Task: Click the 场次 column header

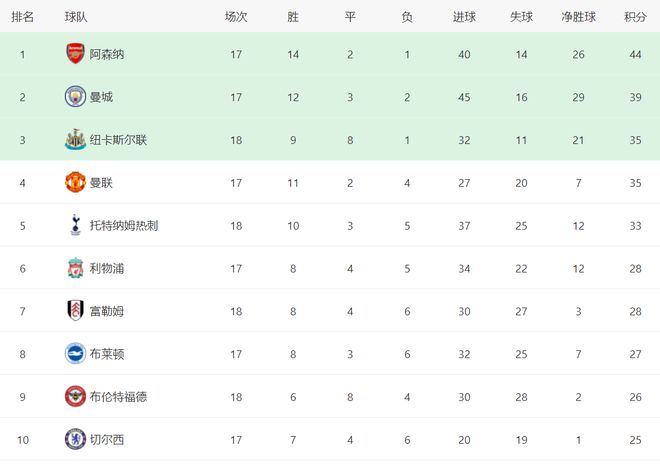Action: 236,17
